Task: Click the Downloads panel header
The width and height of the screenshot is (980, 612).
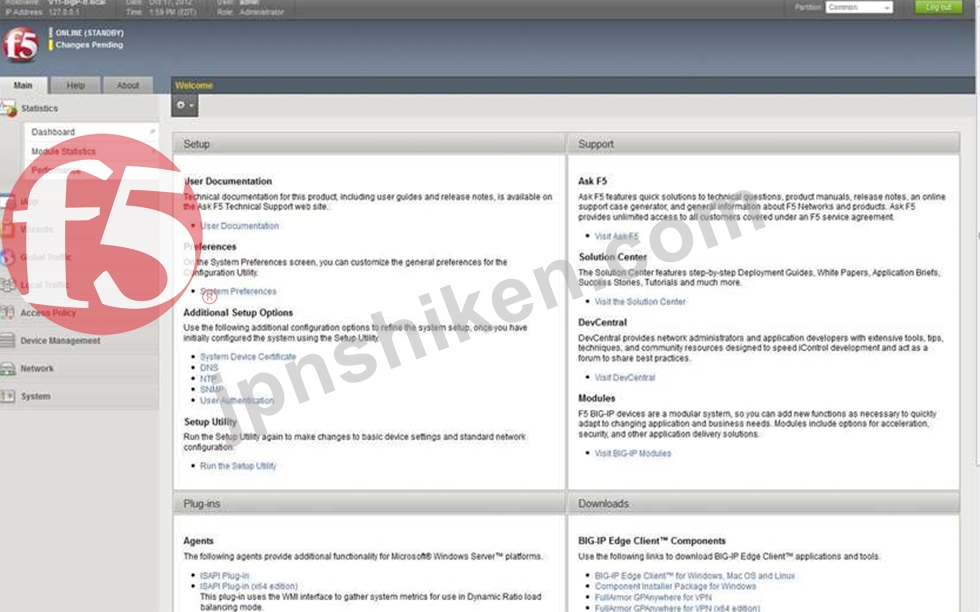Action: click(763, 503)
